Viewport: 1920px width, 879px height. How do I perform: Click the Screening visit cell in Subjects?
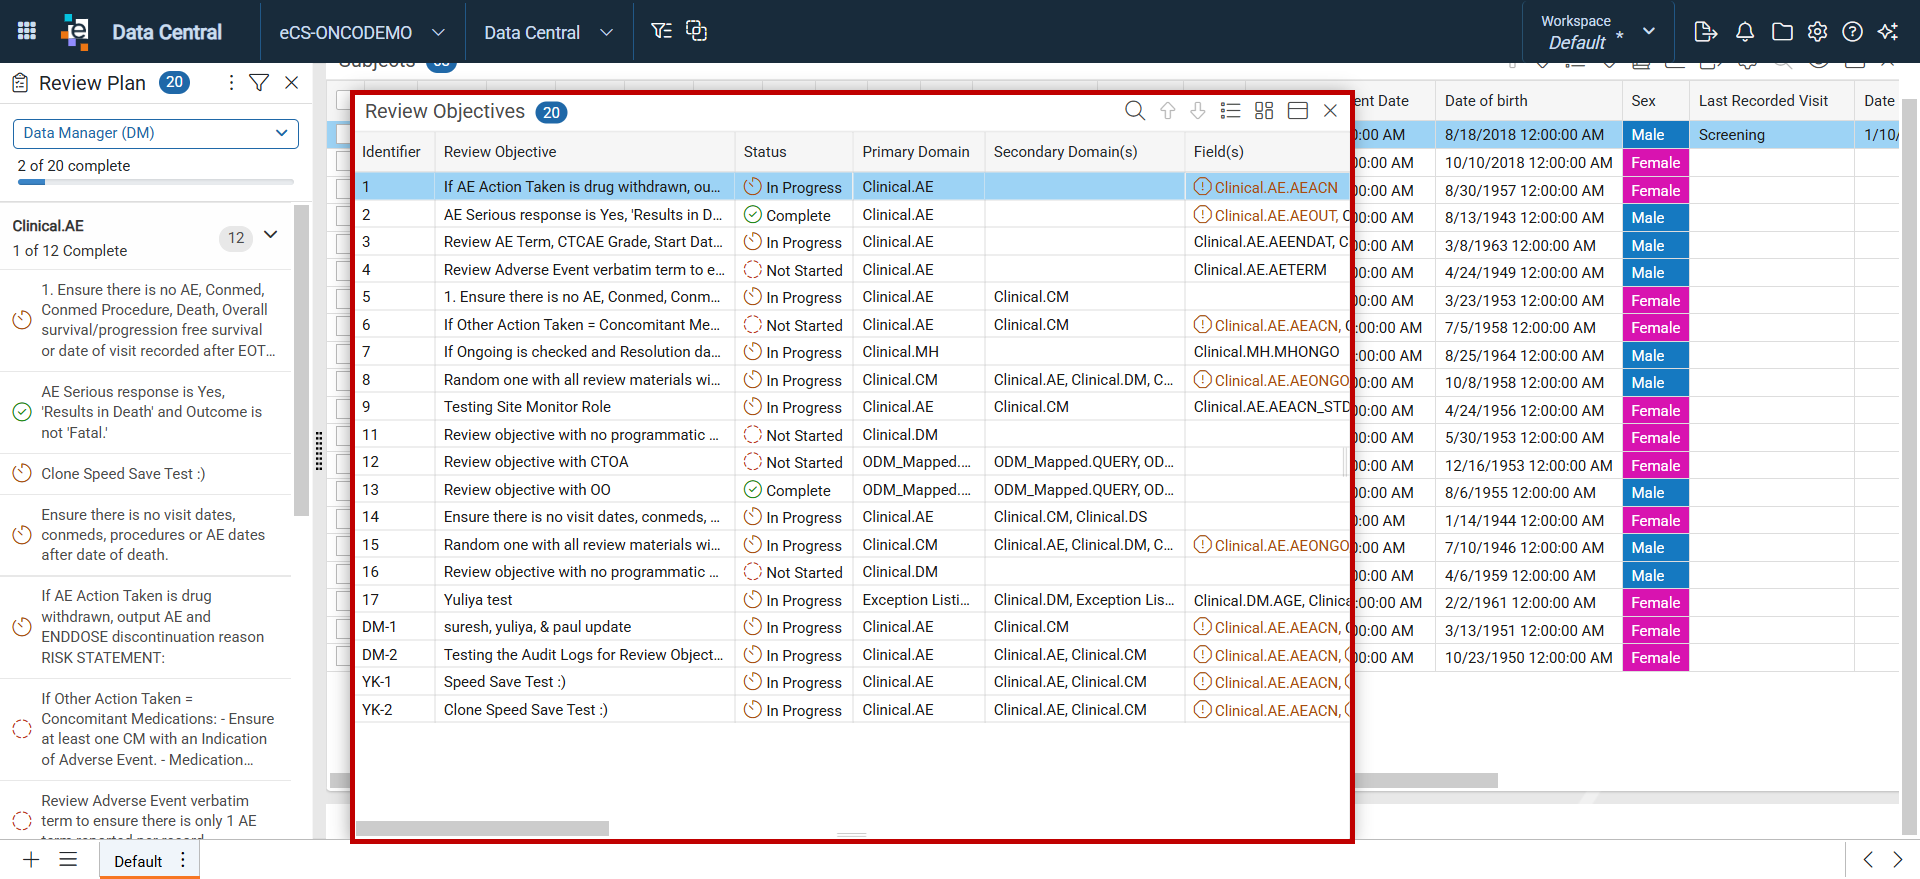(x=1772, y=135)
